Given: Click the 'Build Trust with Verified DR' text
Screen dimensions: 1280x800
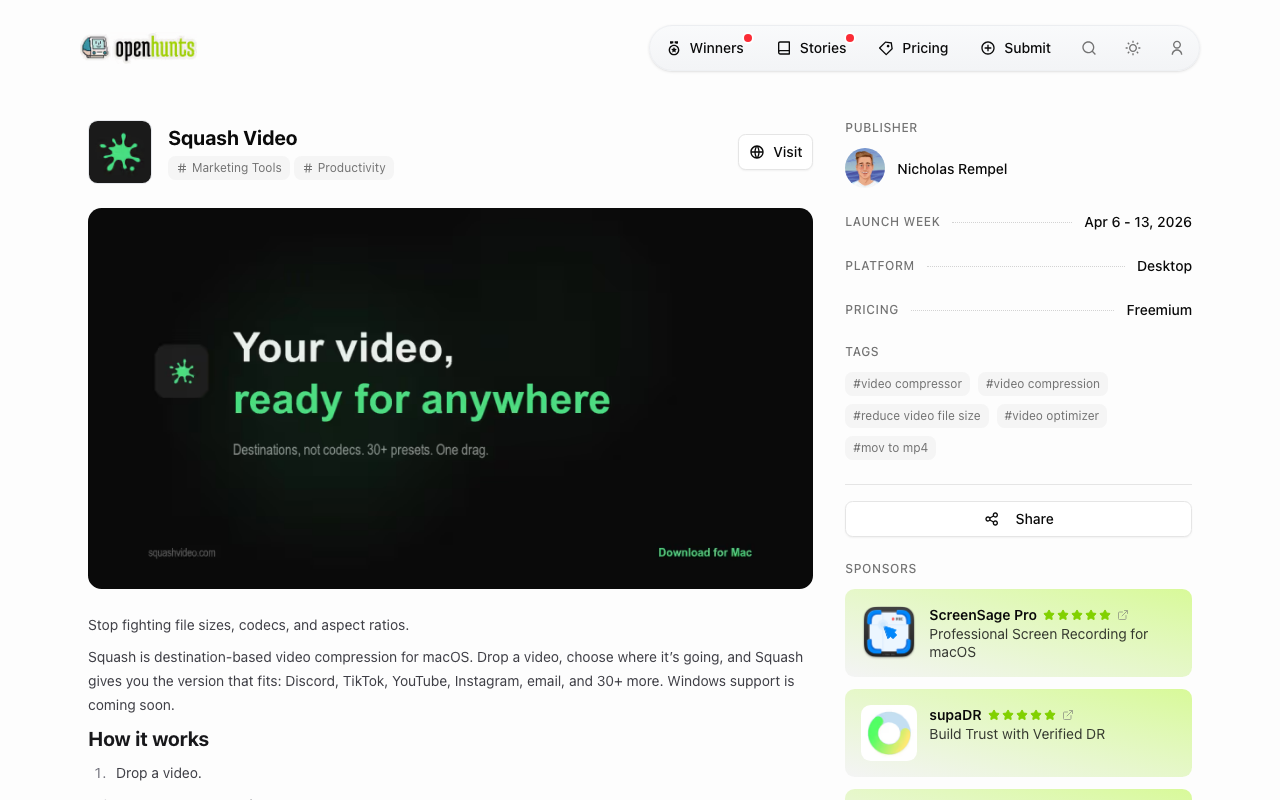Looking at the screenshot, I should (x=1017, y=734).
